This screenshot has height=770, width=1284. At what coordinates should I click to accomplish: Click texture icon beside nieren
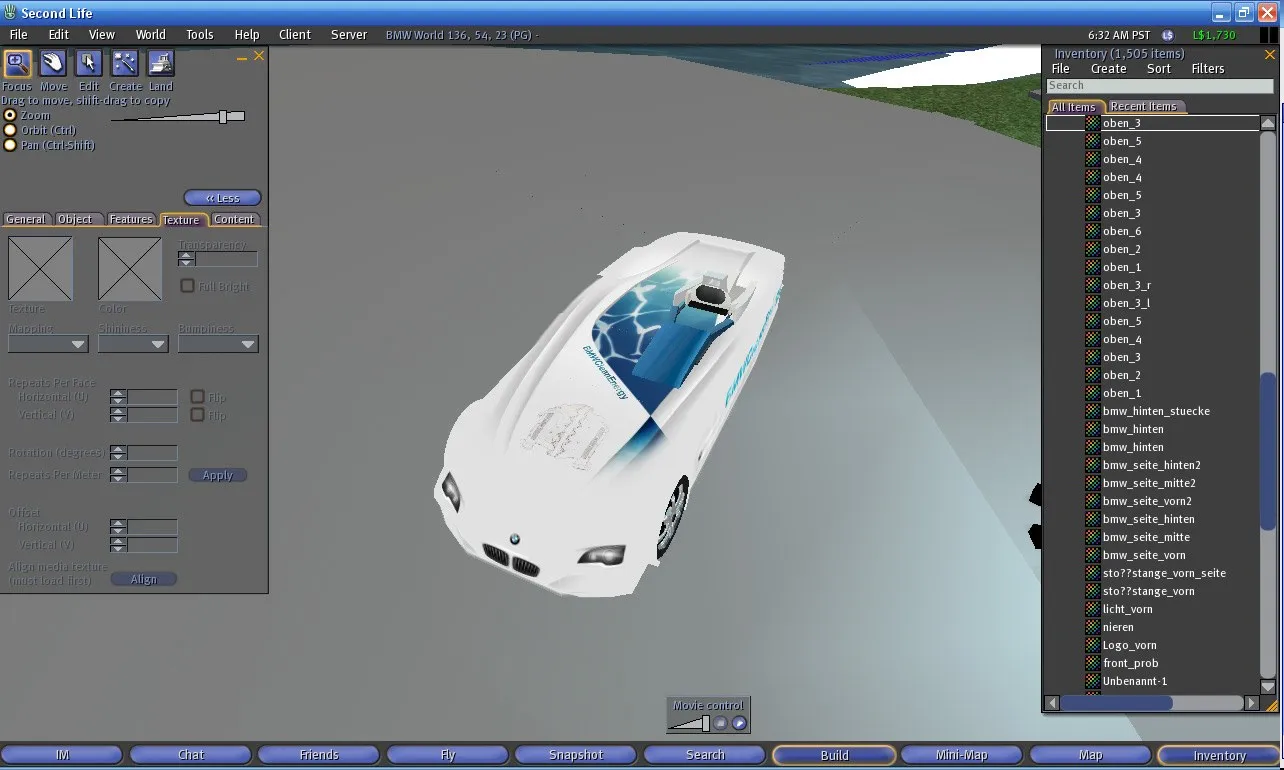pyautogui.click(x=1092, y=627)
